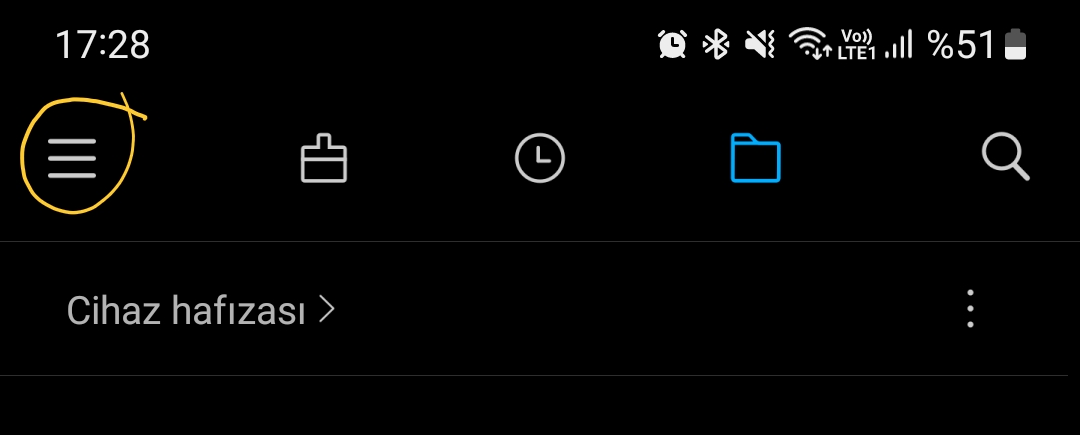Tap the battery icon in status bar

point(1015,45)
